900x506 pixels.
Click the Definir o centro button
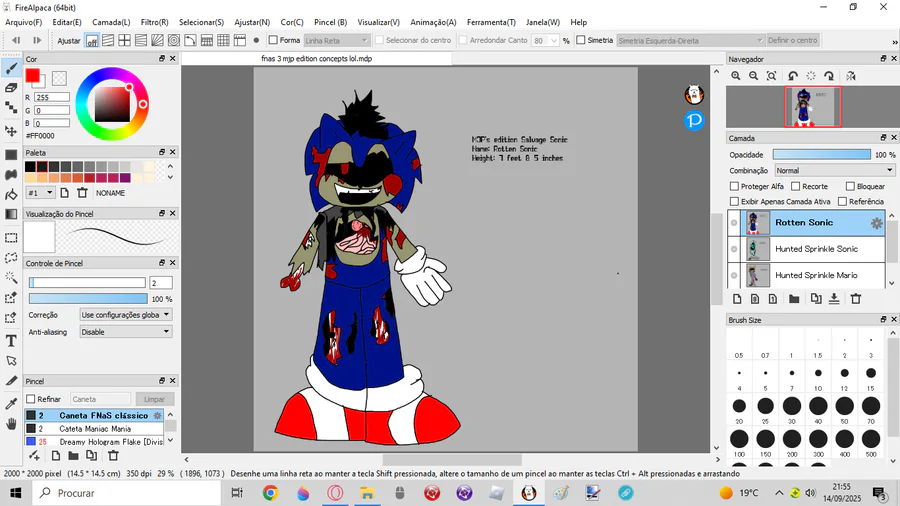click(792, 40)
